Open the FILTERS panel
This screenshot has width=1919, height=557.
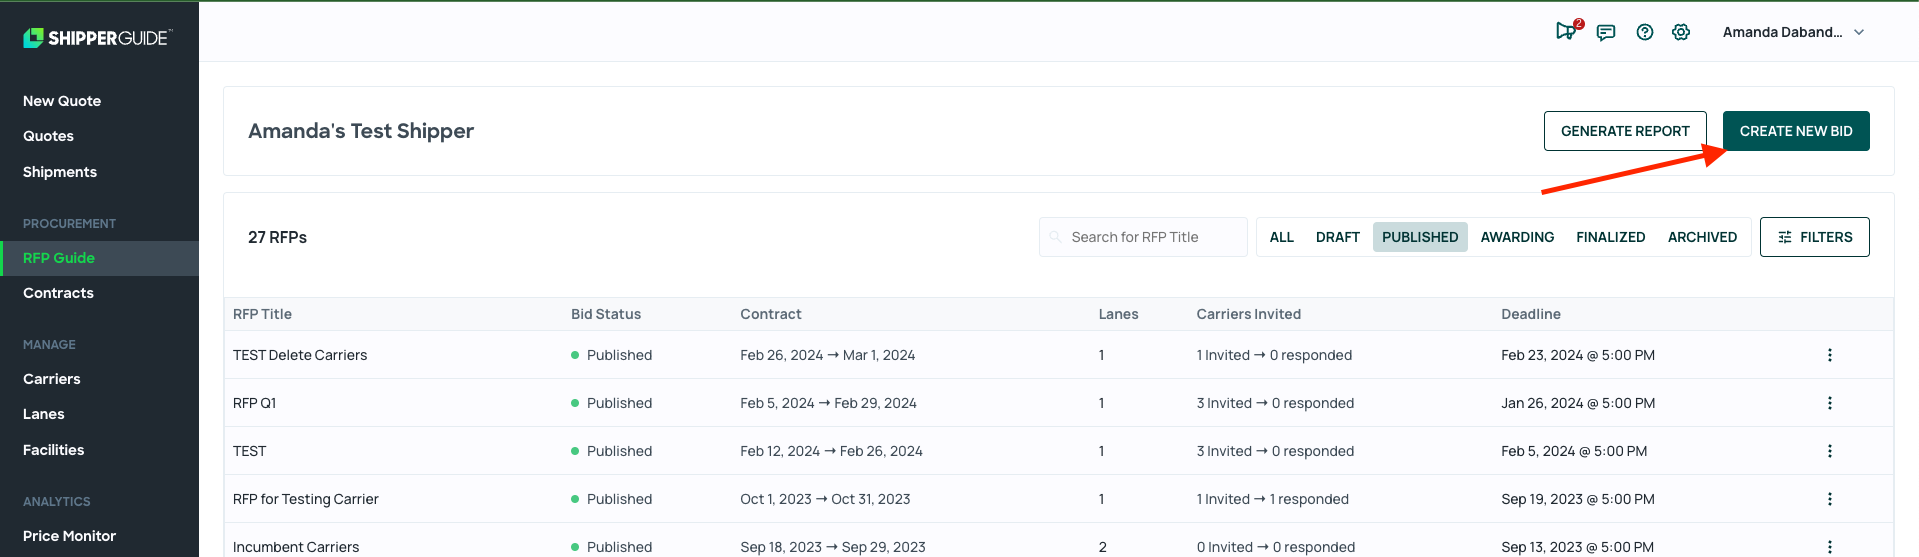(1814, 237)
